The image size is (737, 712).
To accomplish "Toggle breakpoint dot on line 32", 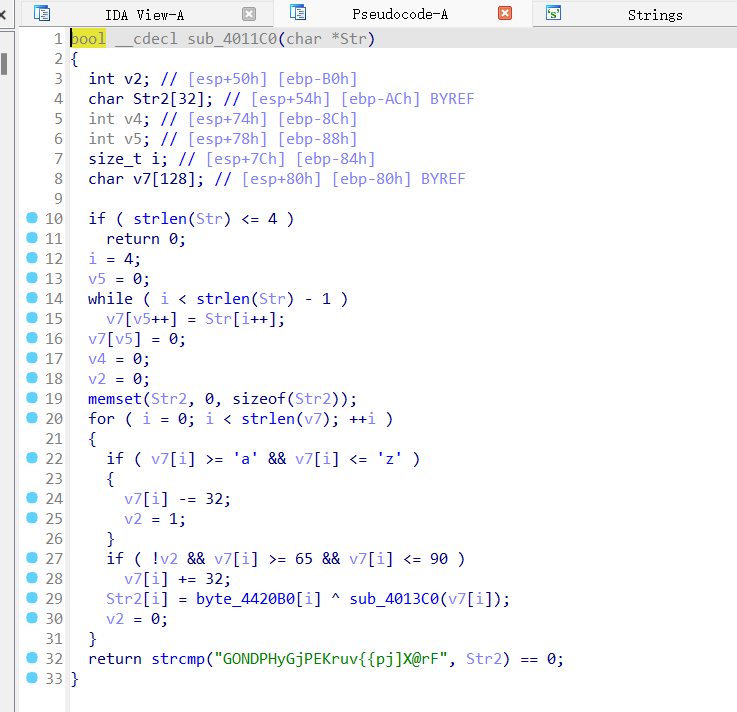I will pyautogui.click(x=31, y=657).
